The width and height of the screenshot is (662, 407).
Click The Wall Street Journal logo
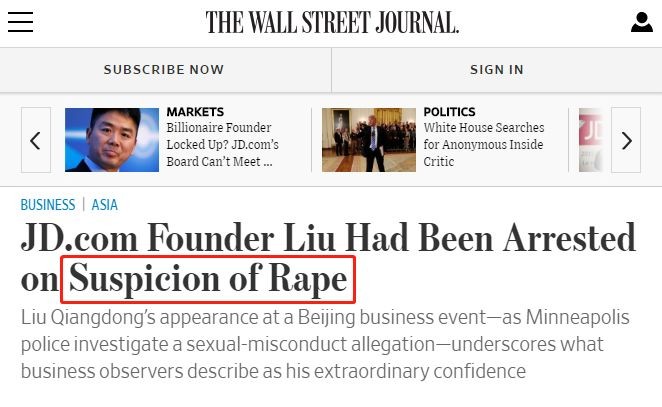(x=332, y=22)
